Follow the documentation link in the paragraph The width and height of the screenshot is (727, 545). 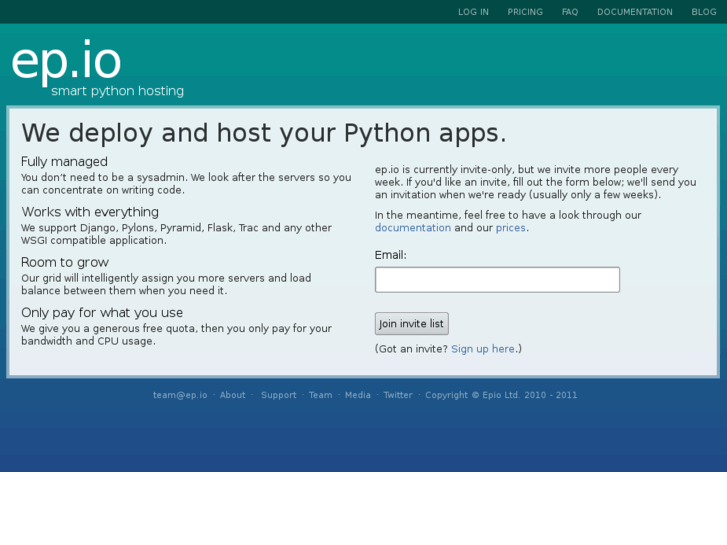413,228
